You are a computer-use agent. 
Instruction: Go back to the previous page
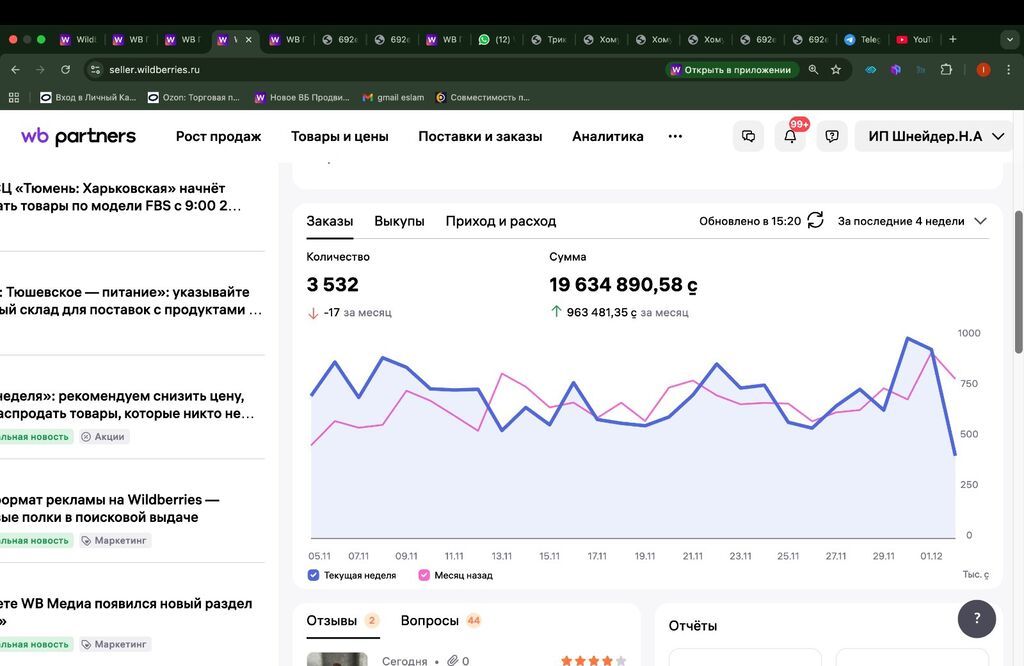click(x=16, y=70)
